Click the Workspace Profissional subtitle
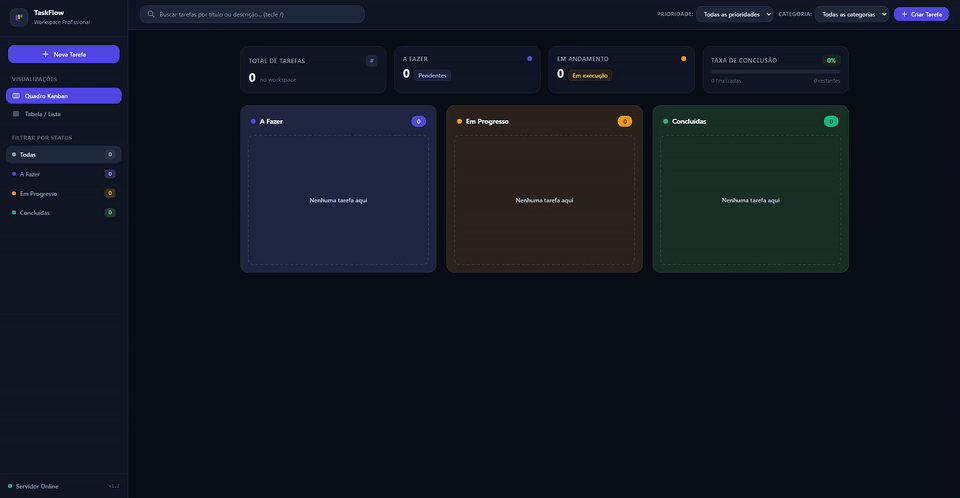 (62, 22)
